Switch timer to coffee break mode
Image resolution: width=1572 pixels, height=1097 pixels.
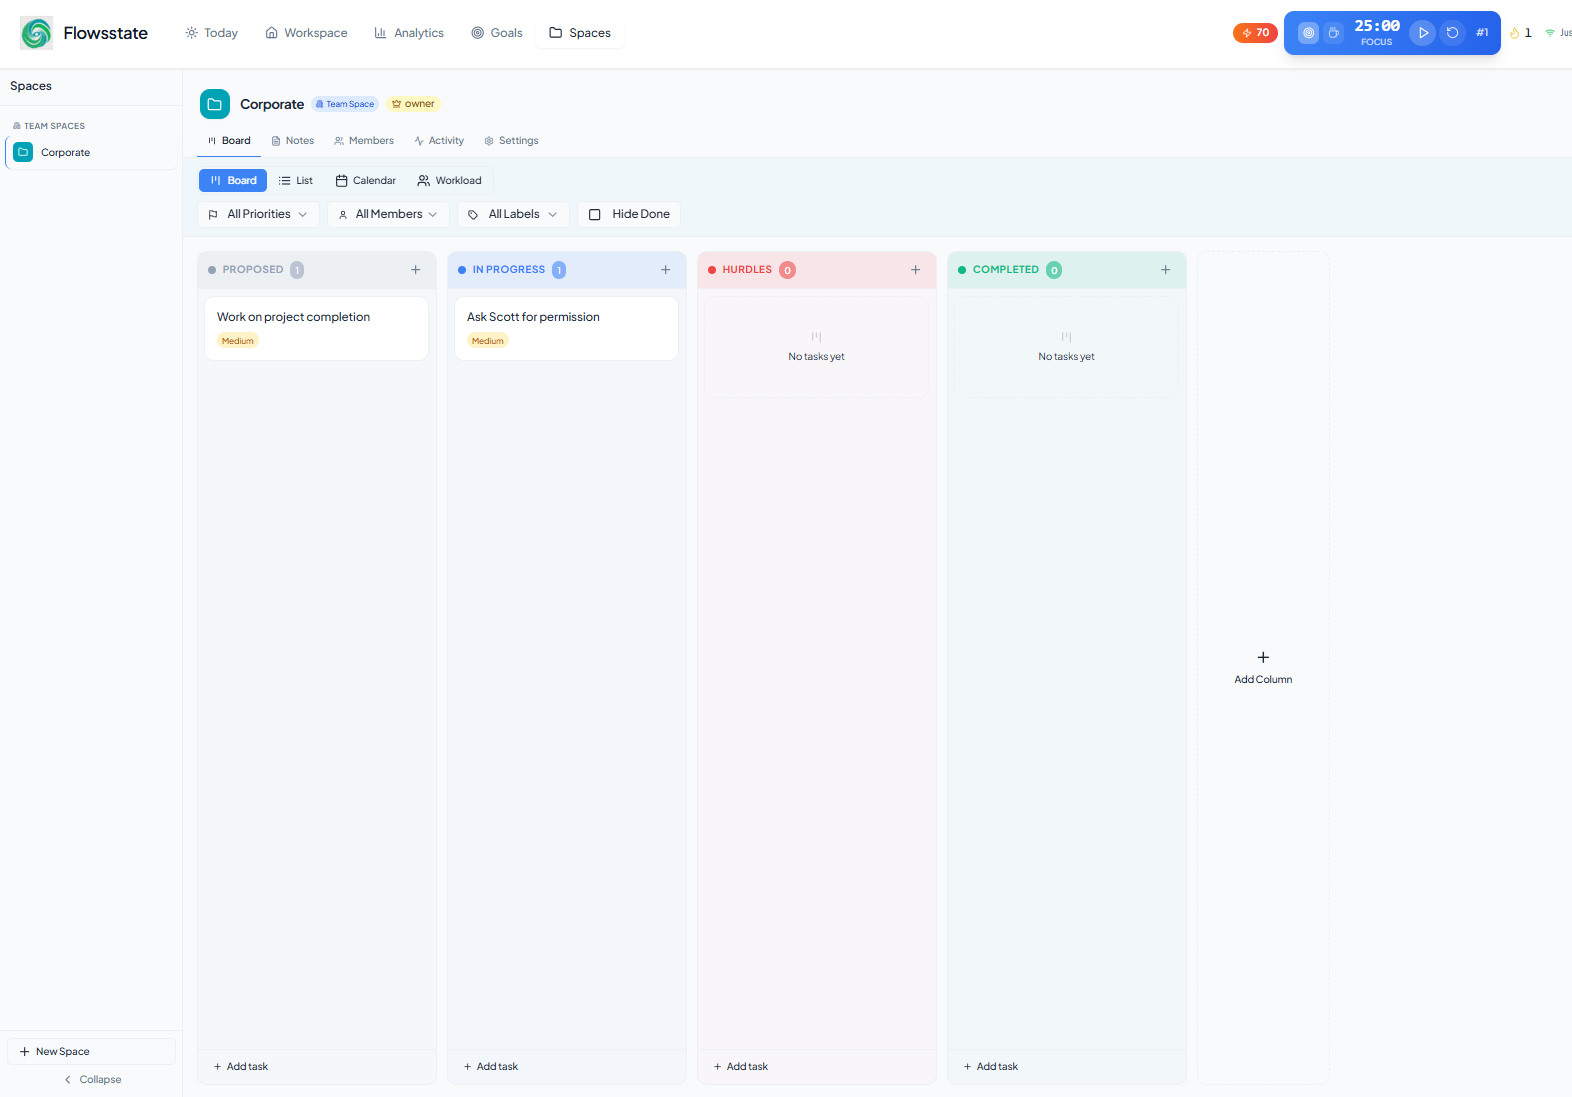point(1333,33)
